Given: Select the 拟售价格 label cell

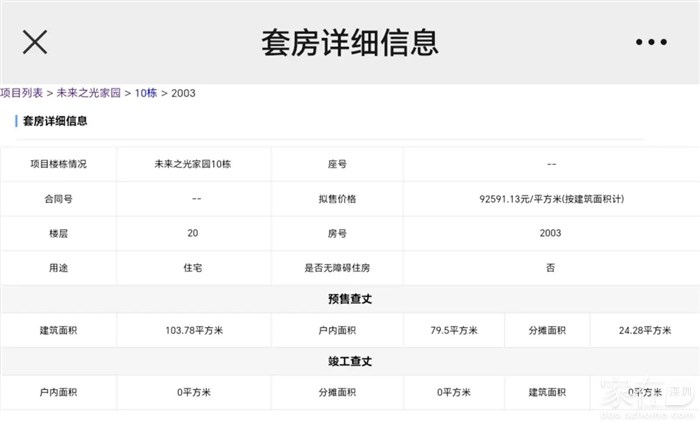Looking at the screenshot, I should (337, 199).
